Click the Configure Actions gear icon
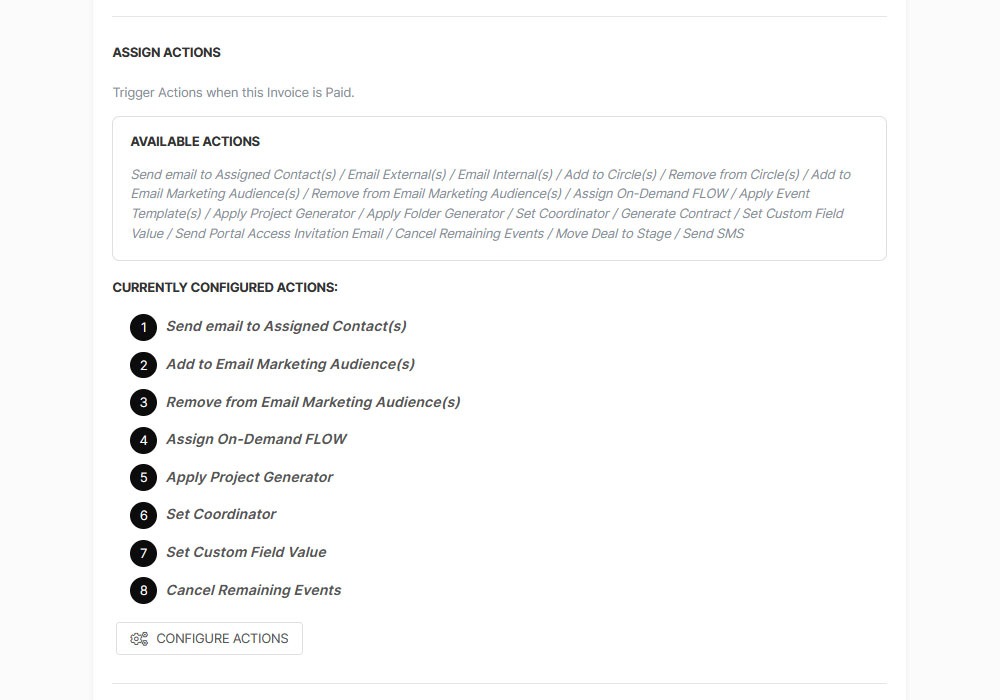 tap(139, 639)
